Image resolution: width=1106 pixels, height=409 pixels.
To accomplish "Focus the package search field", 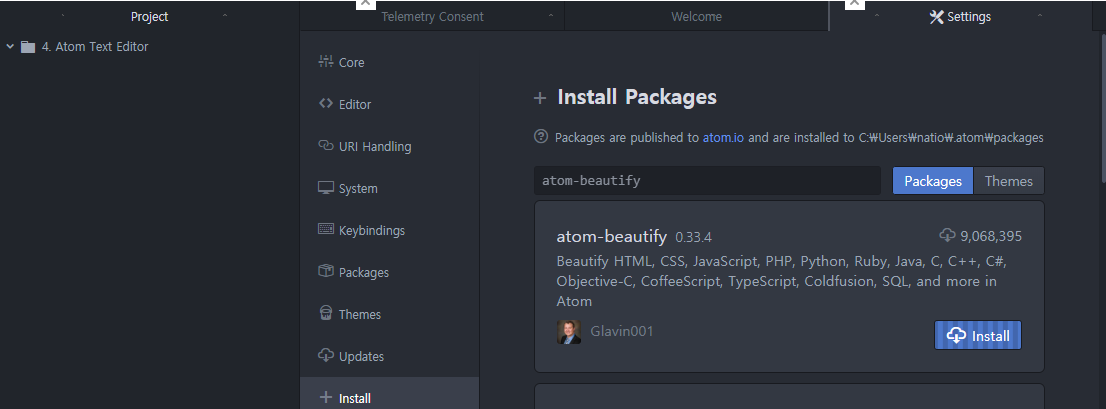I will (x=707, y=181).
